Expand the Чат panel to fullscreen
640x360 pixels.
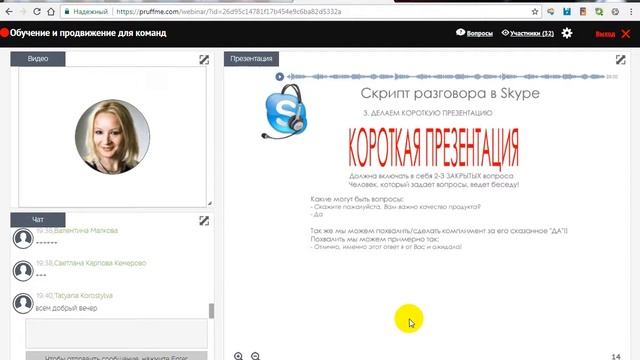pos(204,221)
